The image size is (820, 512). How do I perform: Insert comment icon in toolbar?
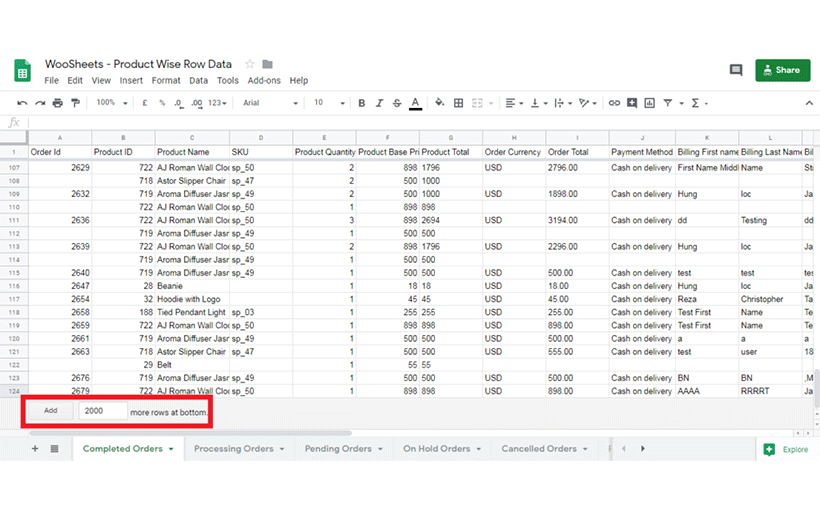[632, 103]
